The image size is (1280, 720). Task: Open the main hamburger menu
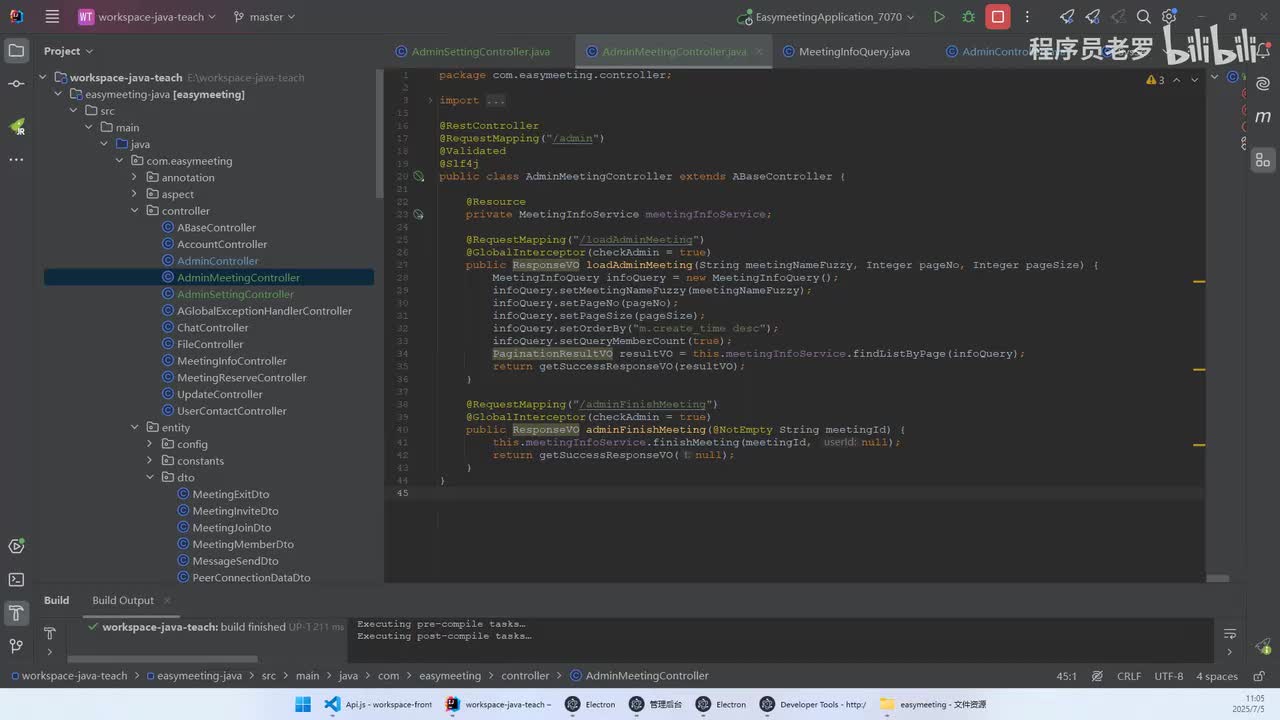point(53,17)
